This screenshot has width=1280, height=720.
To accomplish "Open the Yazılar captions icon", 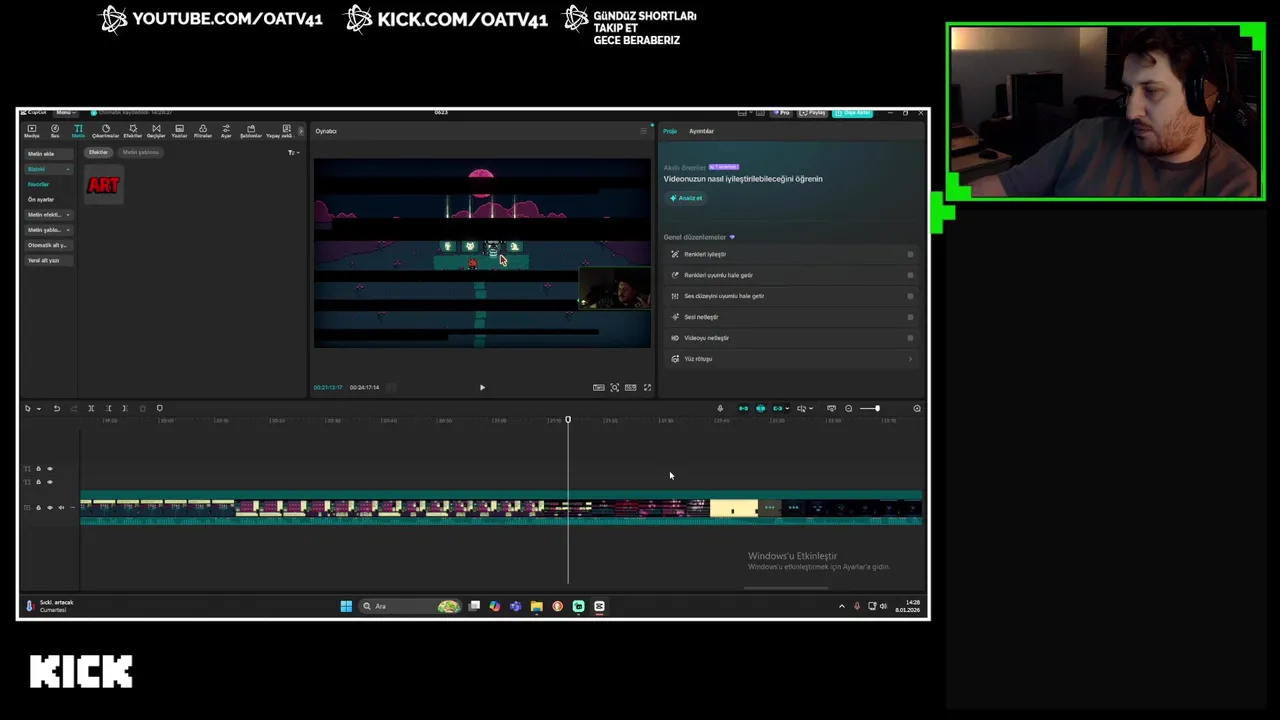I will point(179,129).
